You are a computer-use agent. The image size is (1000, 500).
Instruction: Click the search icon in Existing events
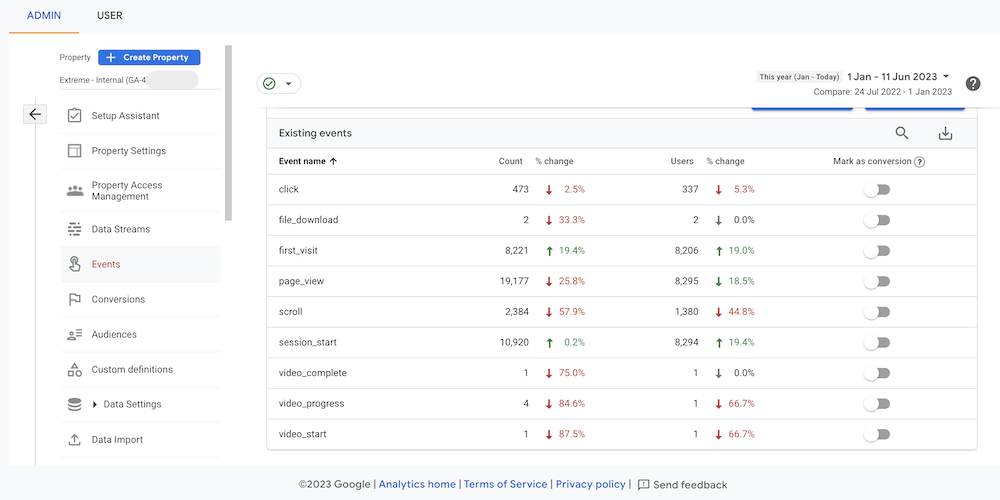(902, 133)
